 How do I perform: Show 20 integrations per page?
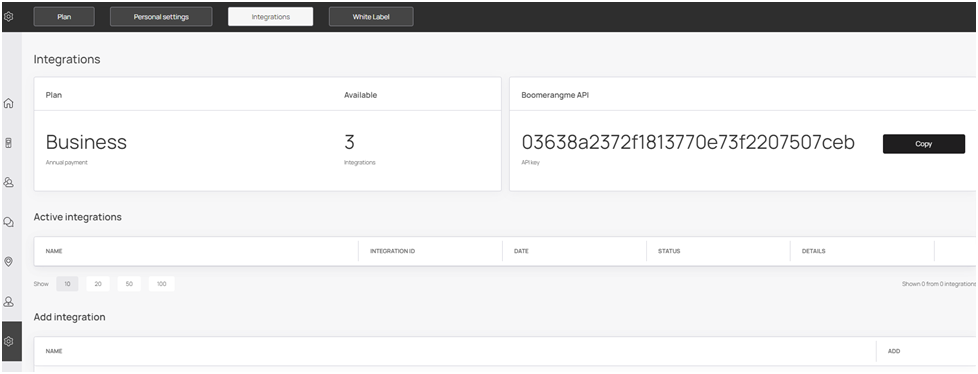click(x=98, y=284)
